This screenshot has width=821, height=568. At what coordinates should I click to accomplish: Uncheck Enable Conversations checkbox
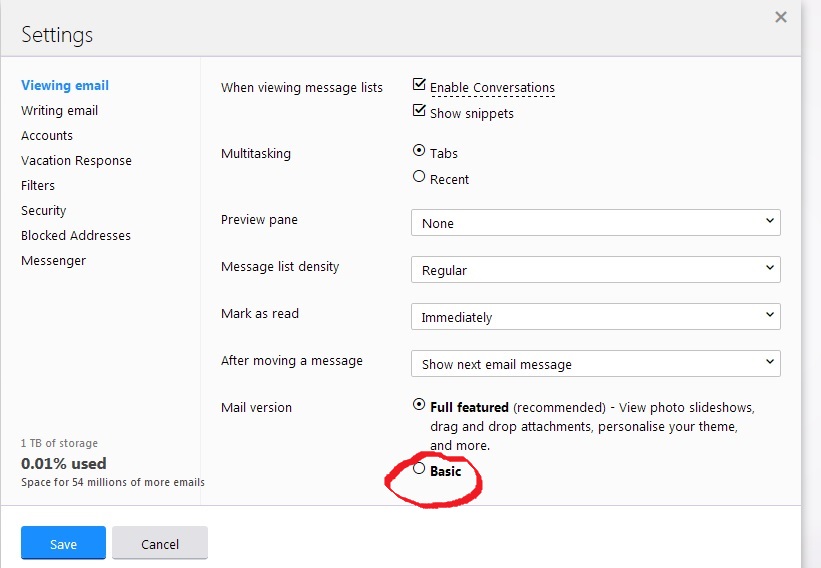point(419,86)
